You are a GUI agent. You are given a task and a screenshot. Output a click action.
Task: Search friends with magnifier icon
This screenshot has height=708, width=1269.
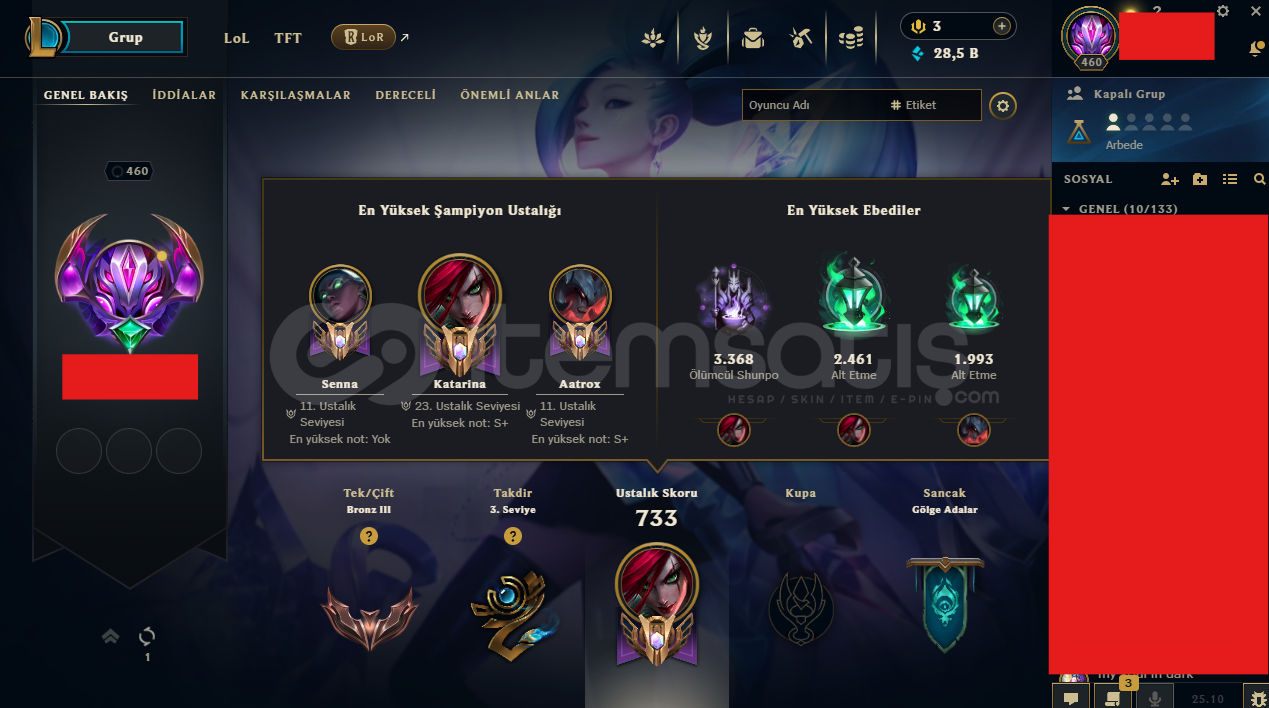[x=1259, y=179]
